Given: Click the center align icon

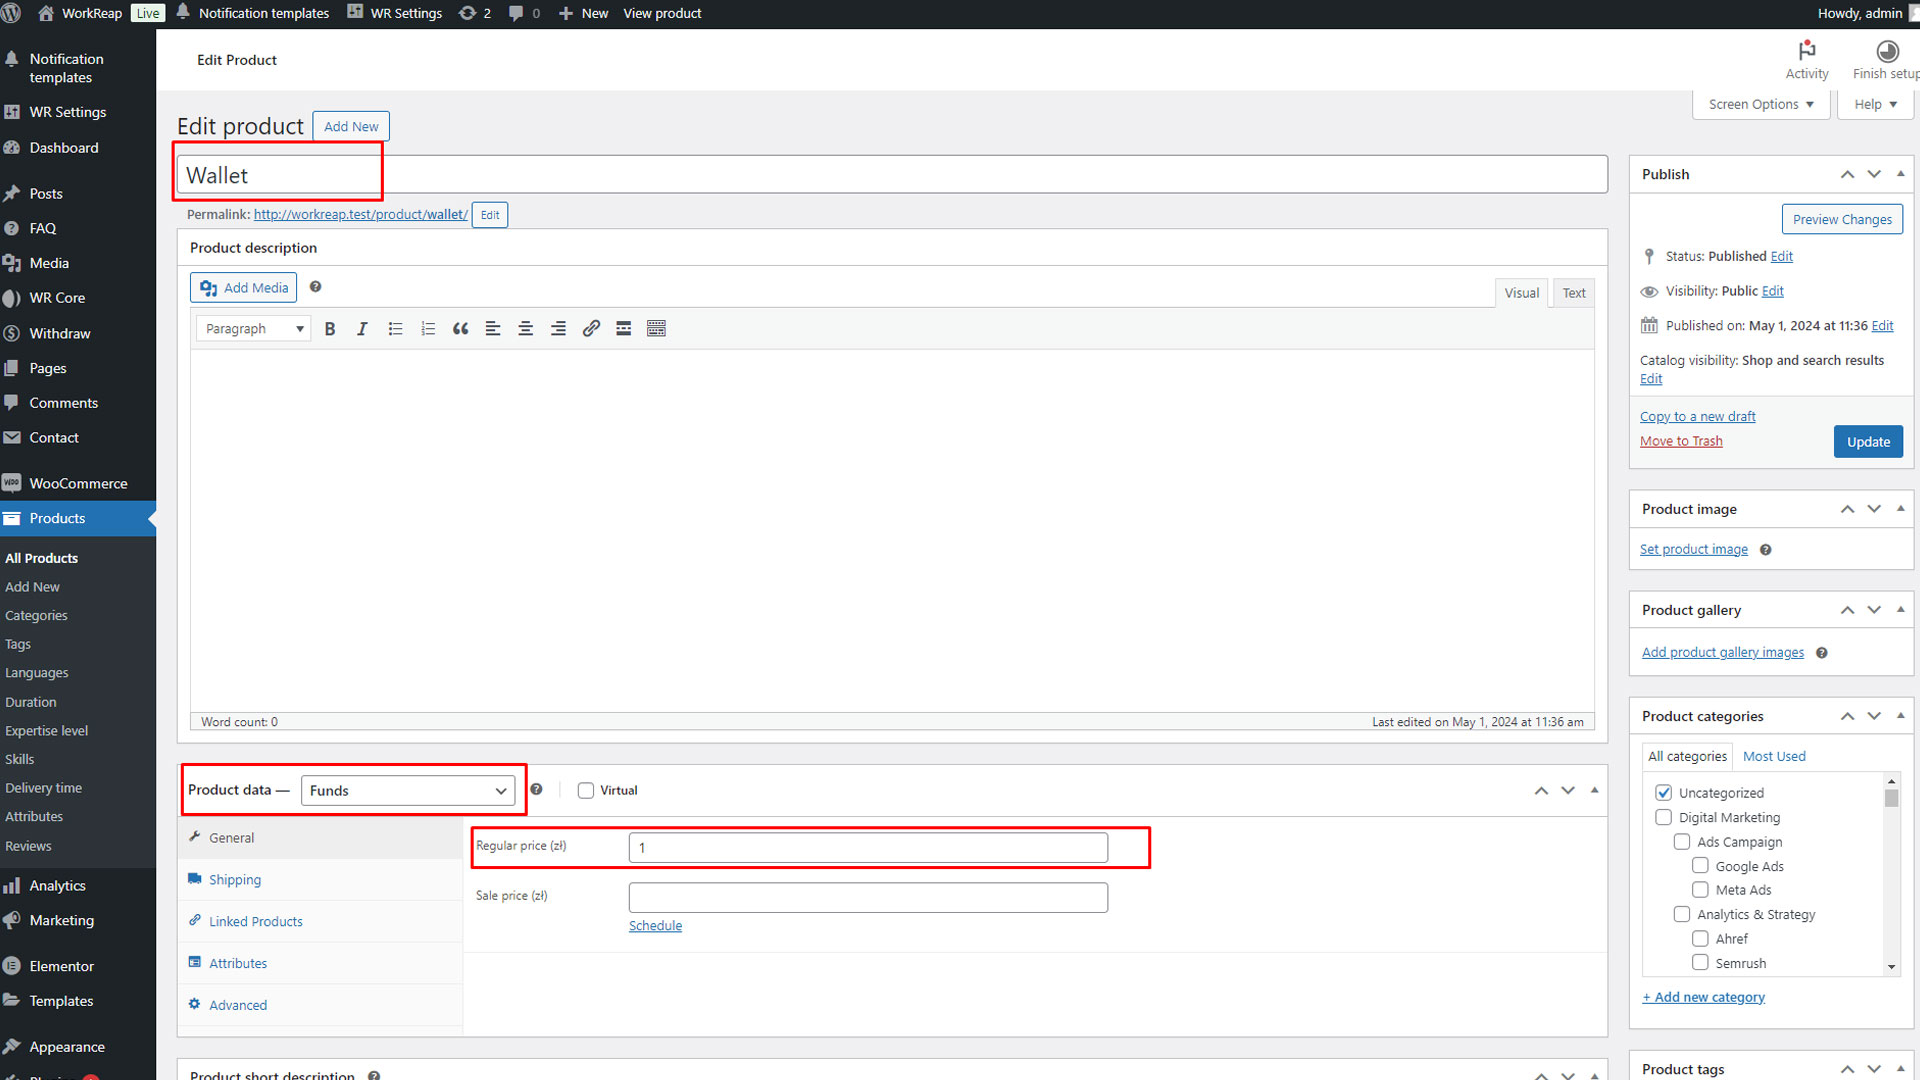Looking at the screenshot, I should tap(525, 329).
